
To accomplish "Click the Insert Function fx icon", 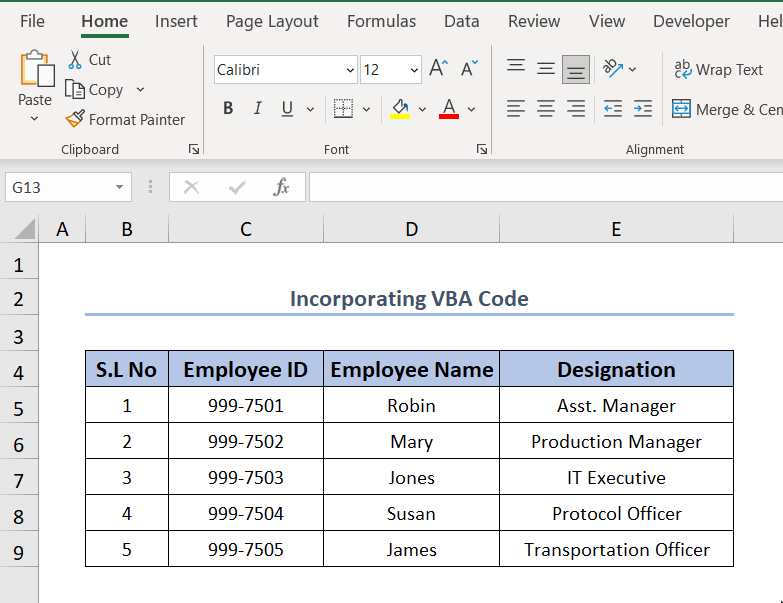I will [281, 187].
